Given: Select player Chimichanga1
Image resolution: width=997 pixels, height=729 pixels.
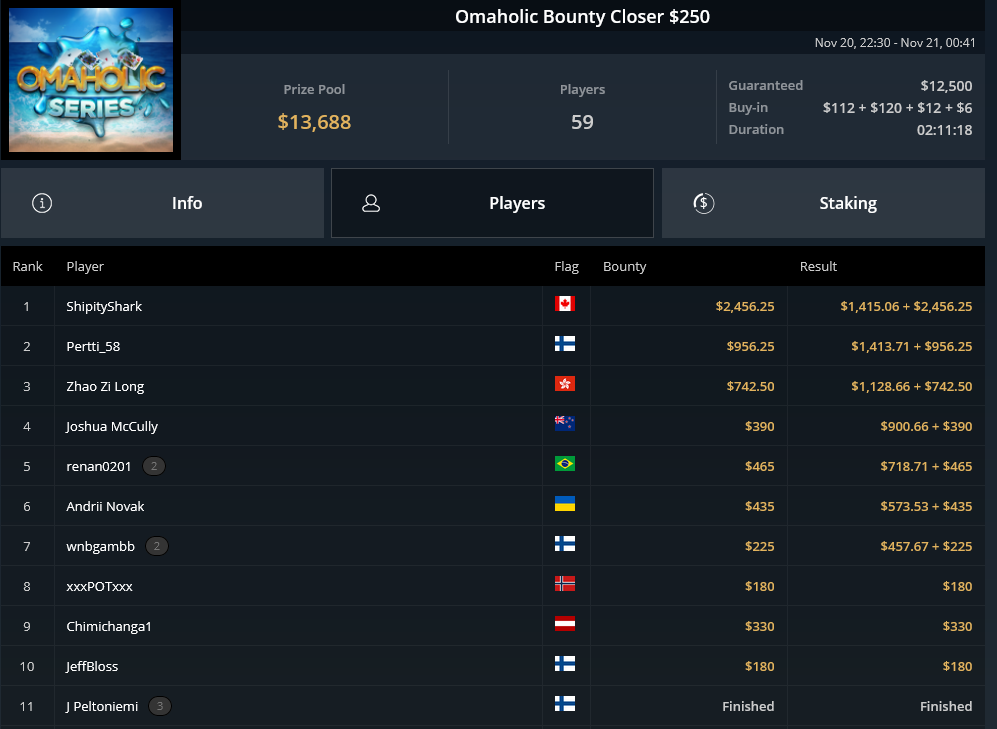Looking at the screenshot, I should (x=109, y=627).
